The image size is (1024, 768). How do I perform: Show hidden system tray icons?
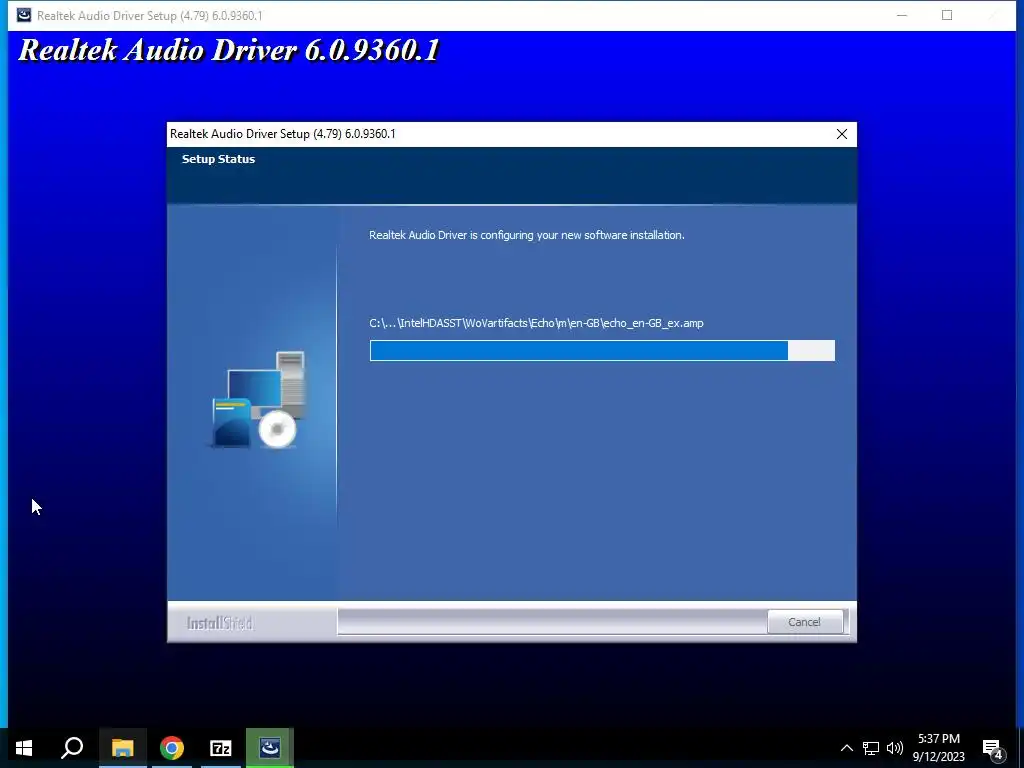[846, 748]
